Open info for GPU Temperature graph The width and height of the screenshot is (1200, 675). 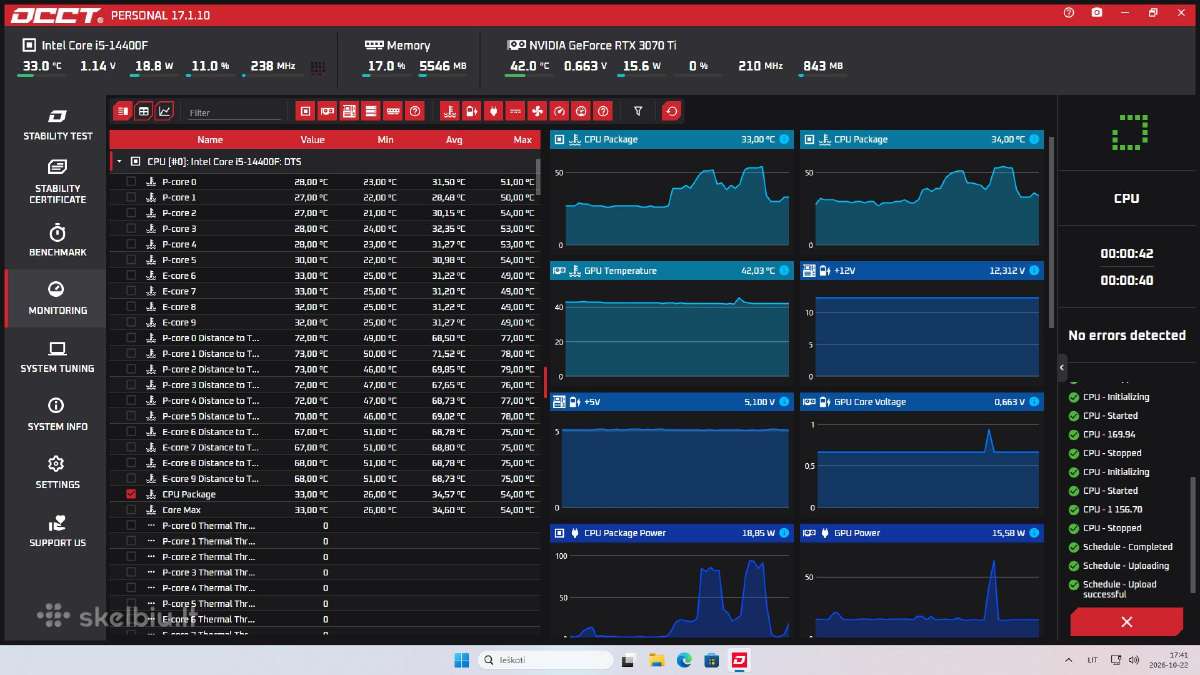(783, 271)
